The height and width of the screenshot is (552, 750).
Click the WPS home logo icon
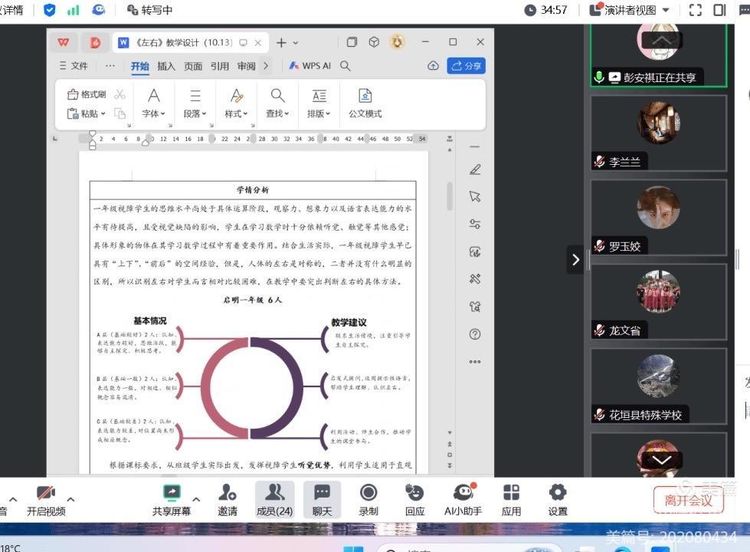pos(64,43)
